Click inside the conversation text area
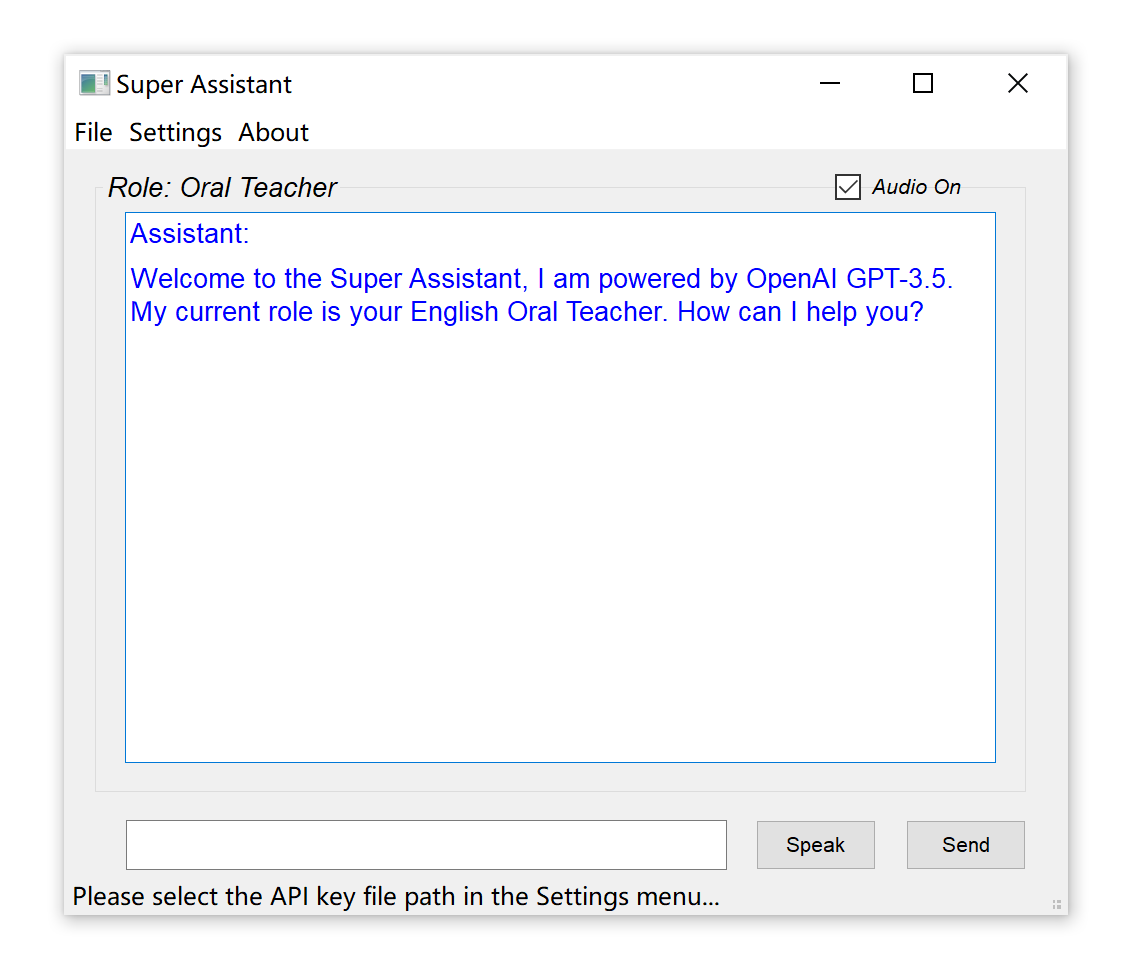 pyautogui.click(x=561, y=488)
